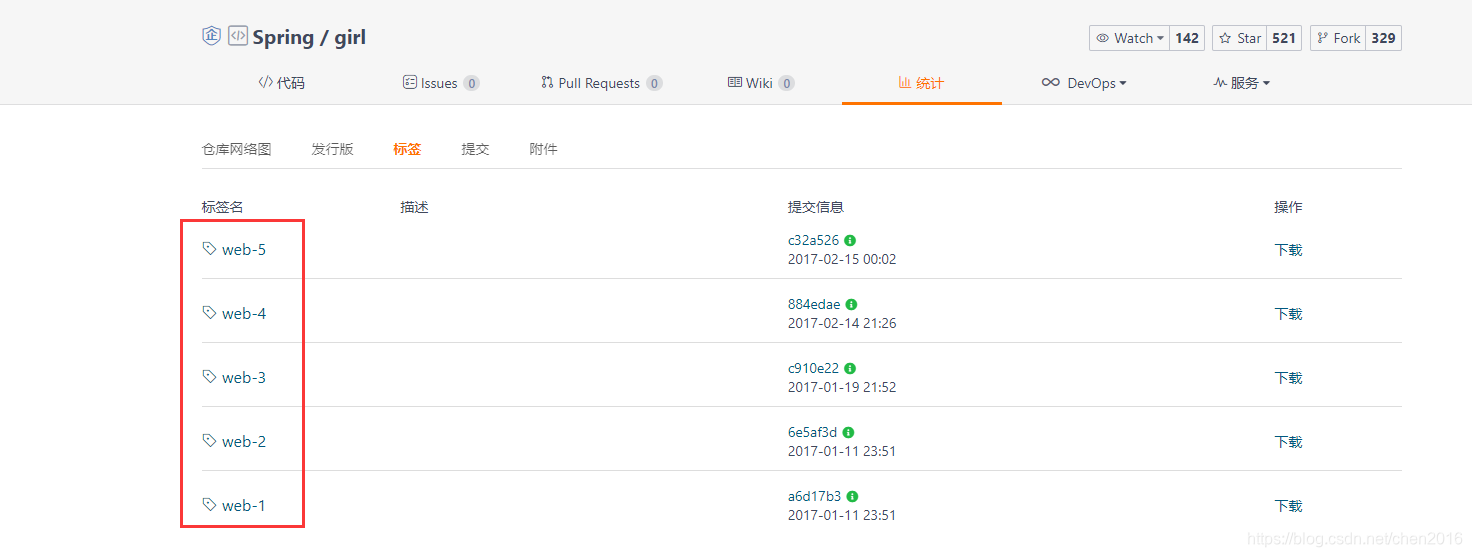Switch to the 代码 tab
Image resolution: width=1472 pixels, height=557 pixels.
click(281, 83)
